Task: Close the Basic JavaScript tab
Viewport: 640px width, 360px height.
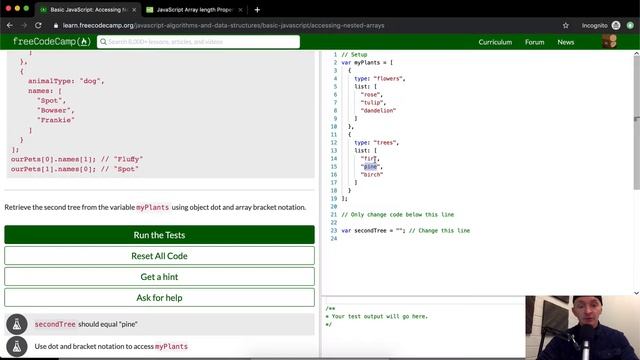Action: coord(134,10)
